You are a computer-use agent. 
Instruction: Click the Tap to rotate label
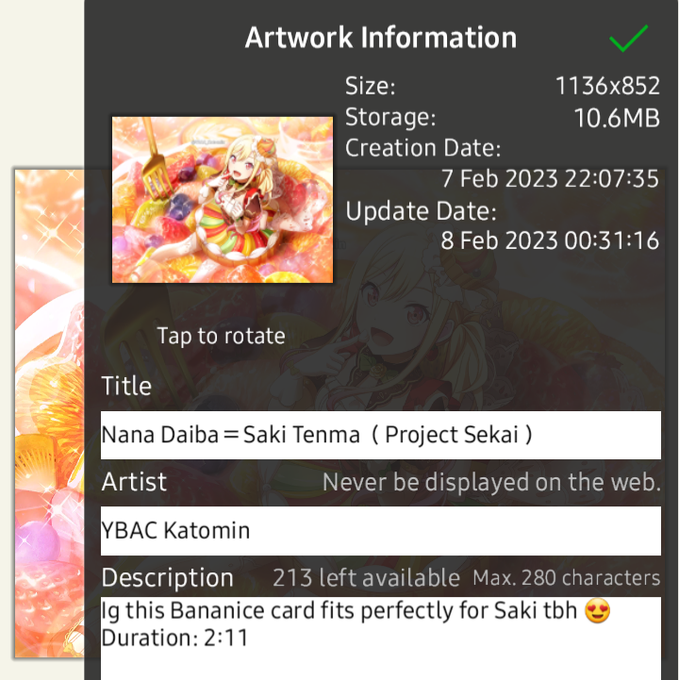[221, 336]
